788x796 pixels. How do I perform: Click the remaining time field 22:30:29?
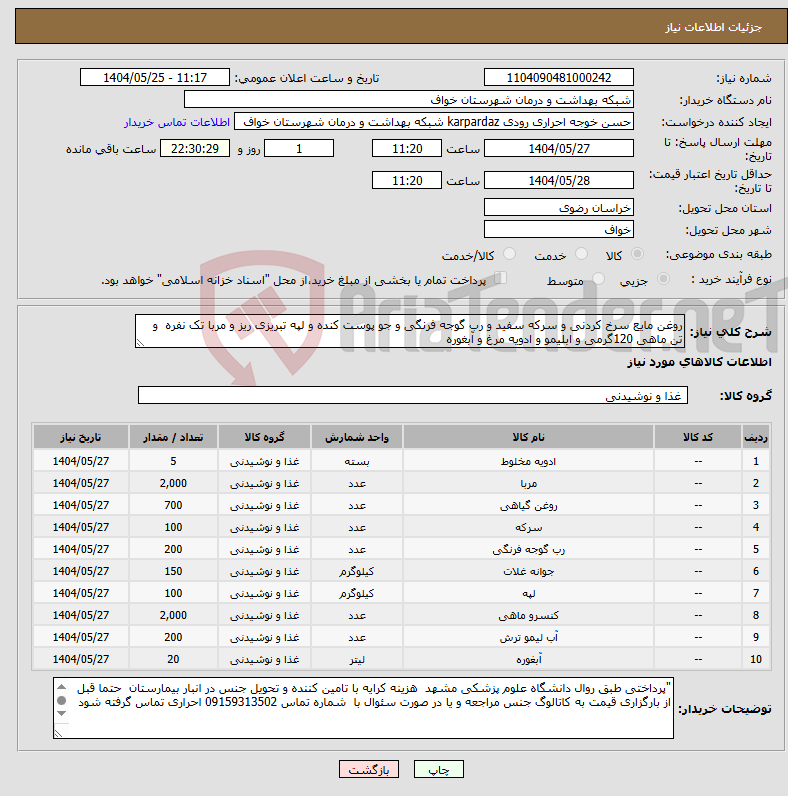195,148
